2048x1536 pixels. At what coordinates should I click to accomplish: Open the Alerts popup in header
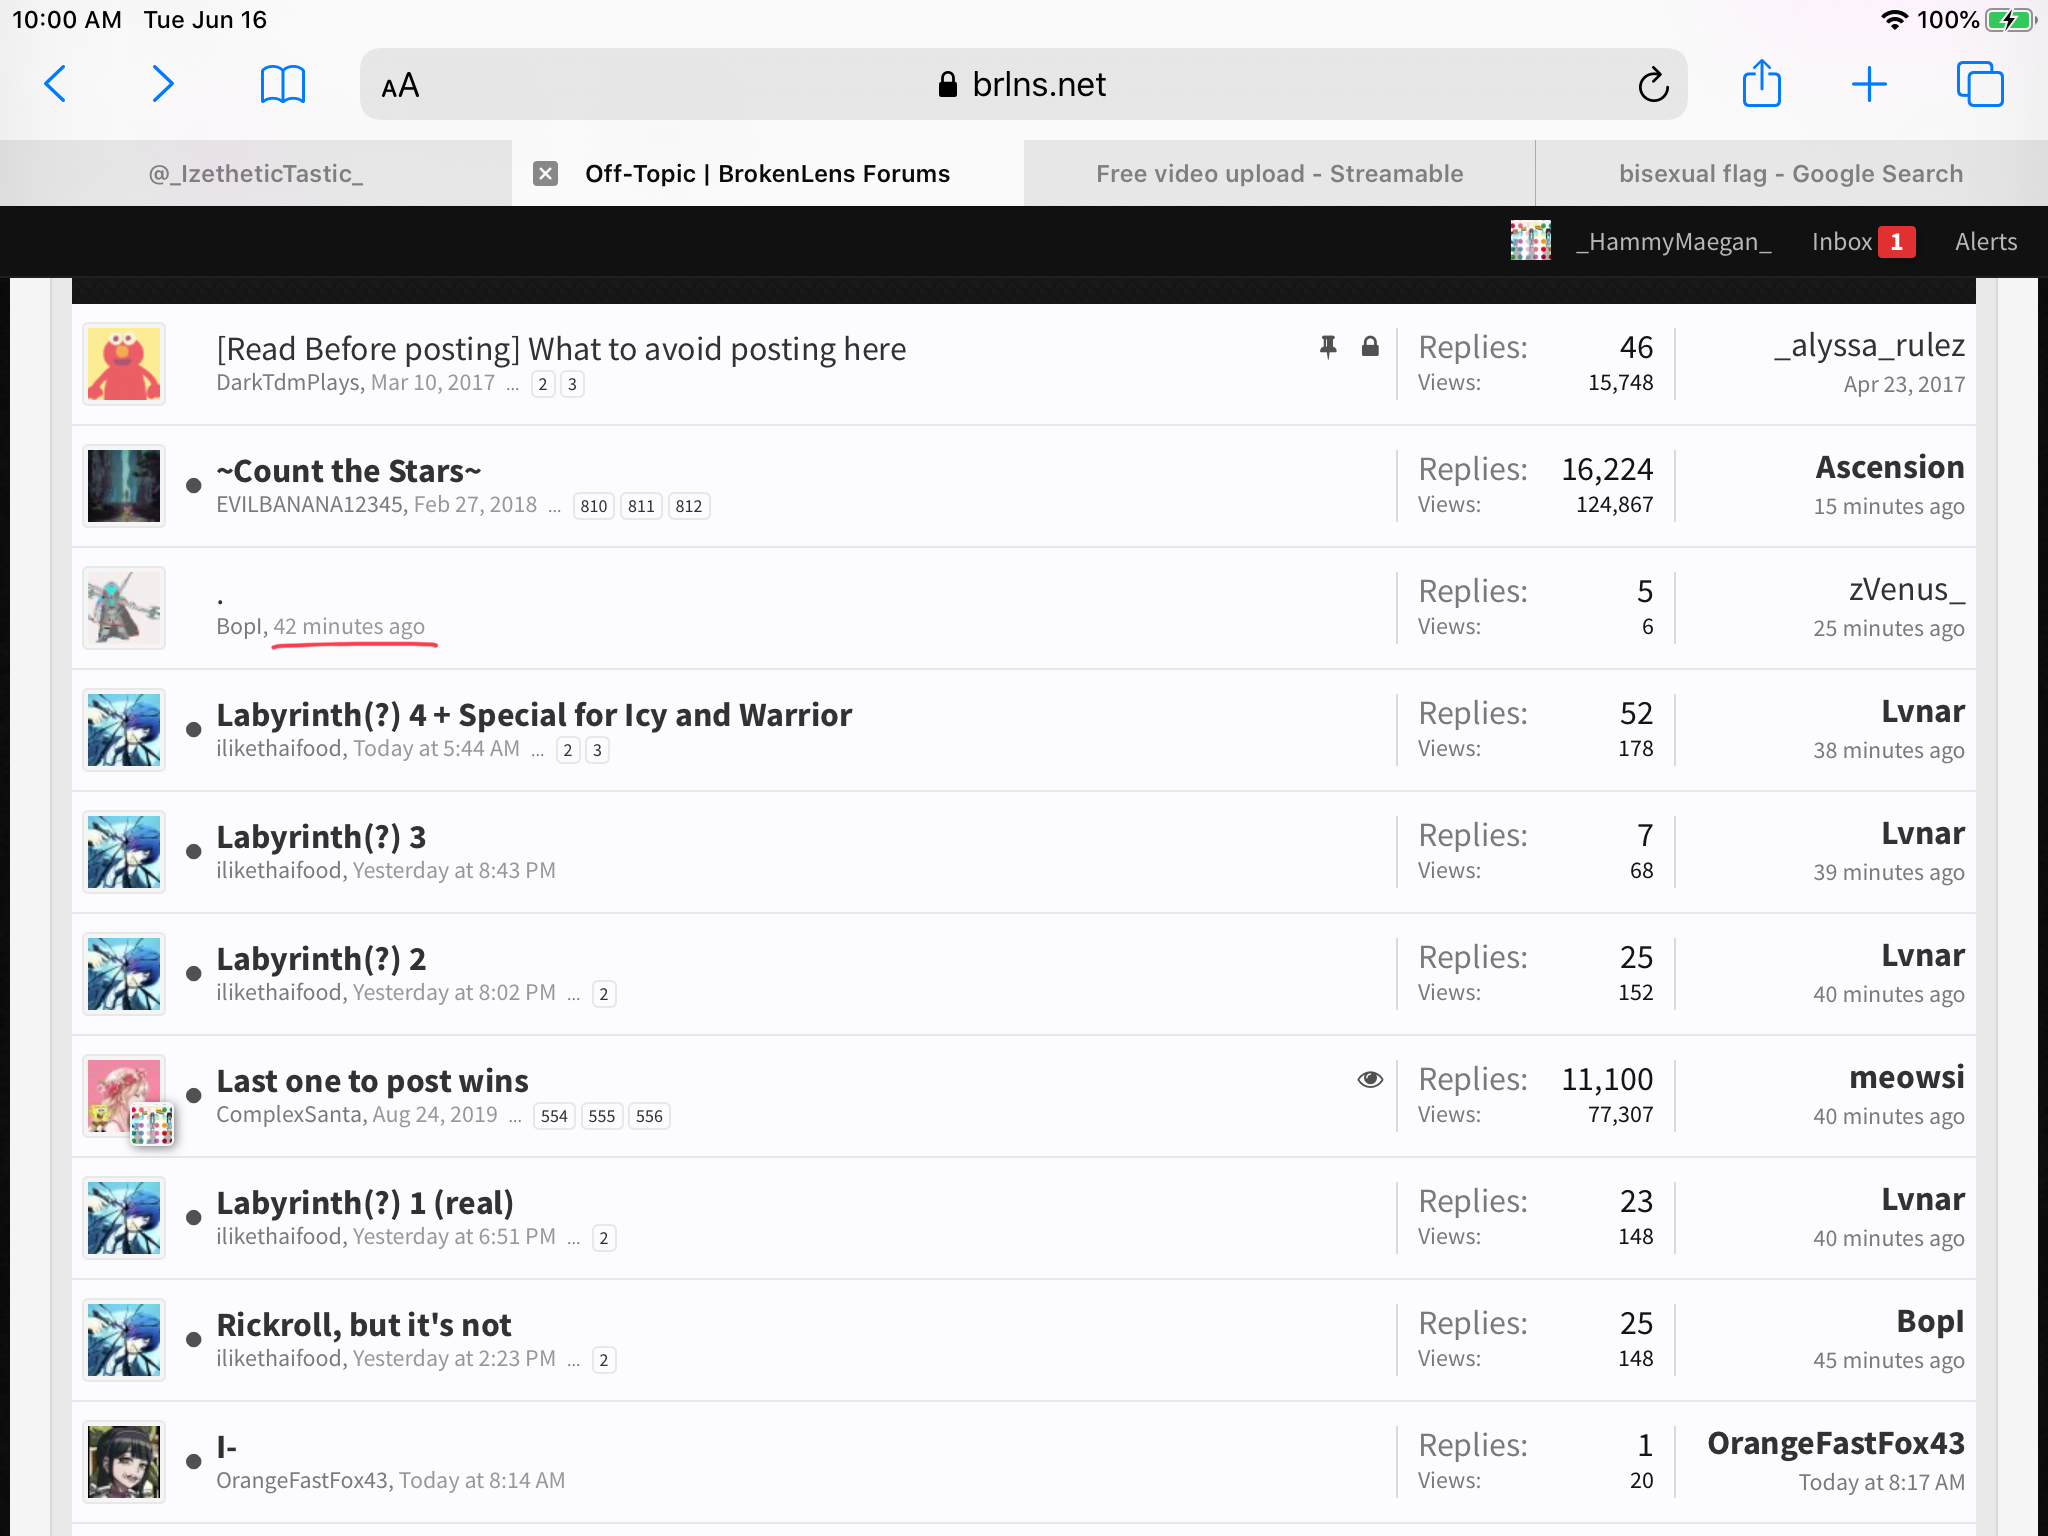point(1986,241)
